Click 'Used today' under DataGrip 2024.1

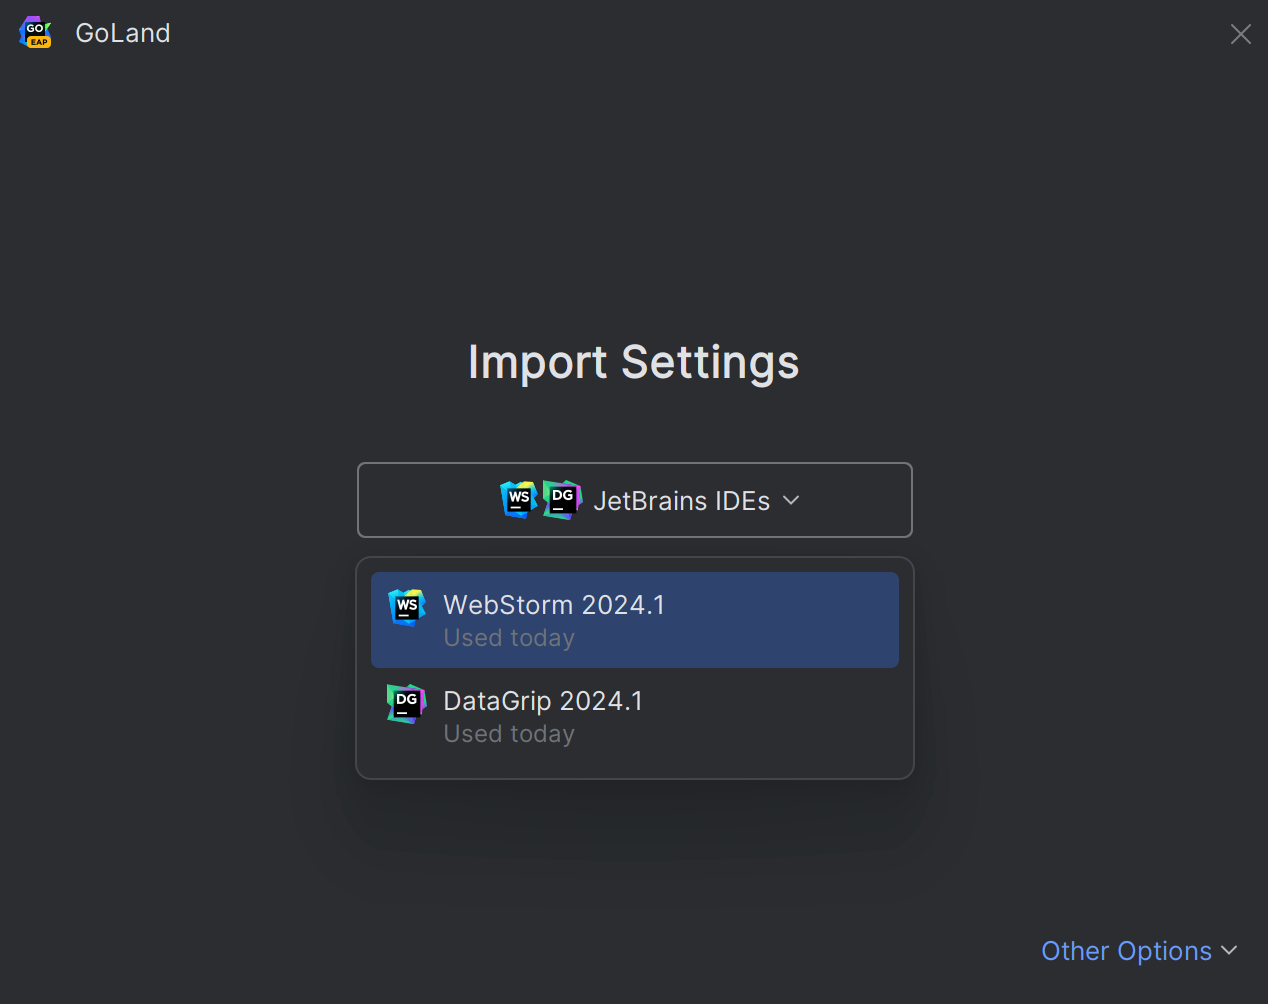click(509, 733)
